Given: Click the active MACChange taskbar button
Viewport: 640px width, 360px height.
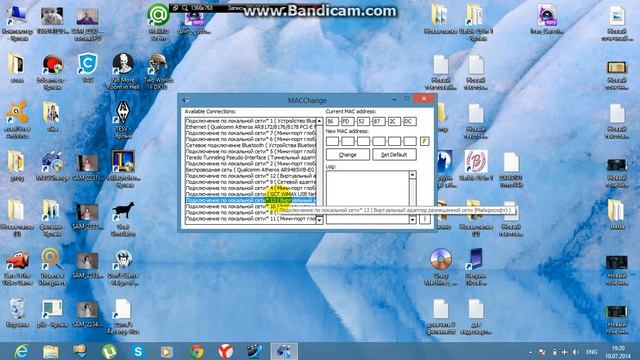Looking at the screenshot, I should coord(284,351).
